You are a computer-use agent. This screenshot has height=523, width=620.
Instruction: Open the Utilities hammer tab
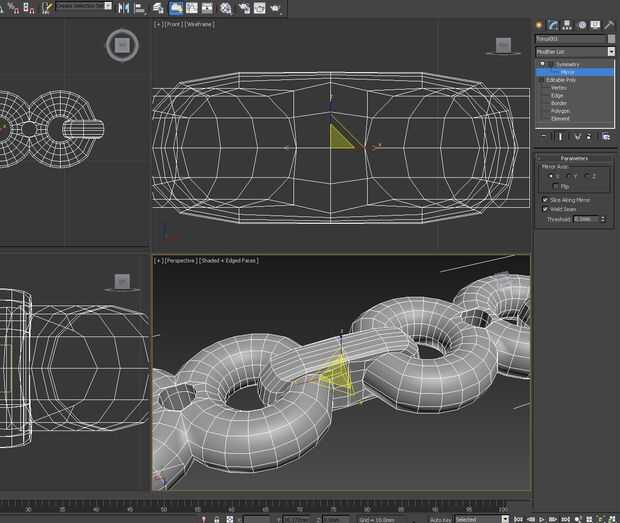pos(608,23)
